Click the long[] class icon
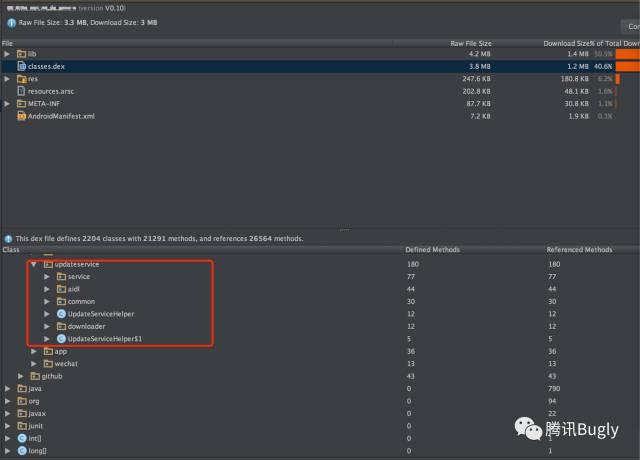This screenshot has height=460, width=640. coord(22,451)
